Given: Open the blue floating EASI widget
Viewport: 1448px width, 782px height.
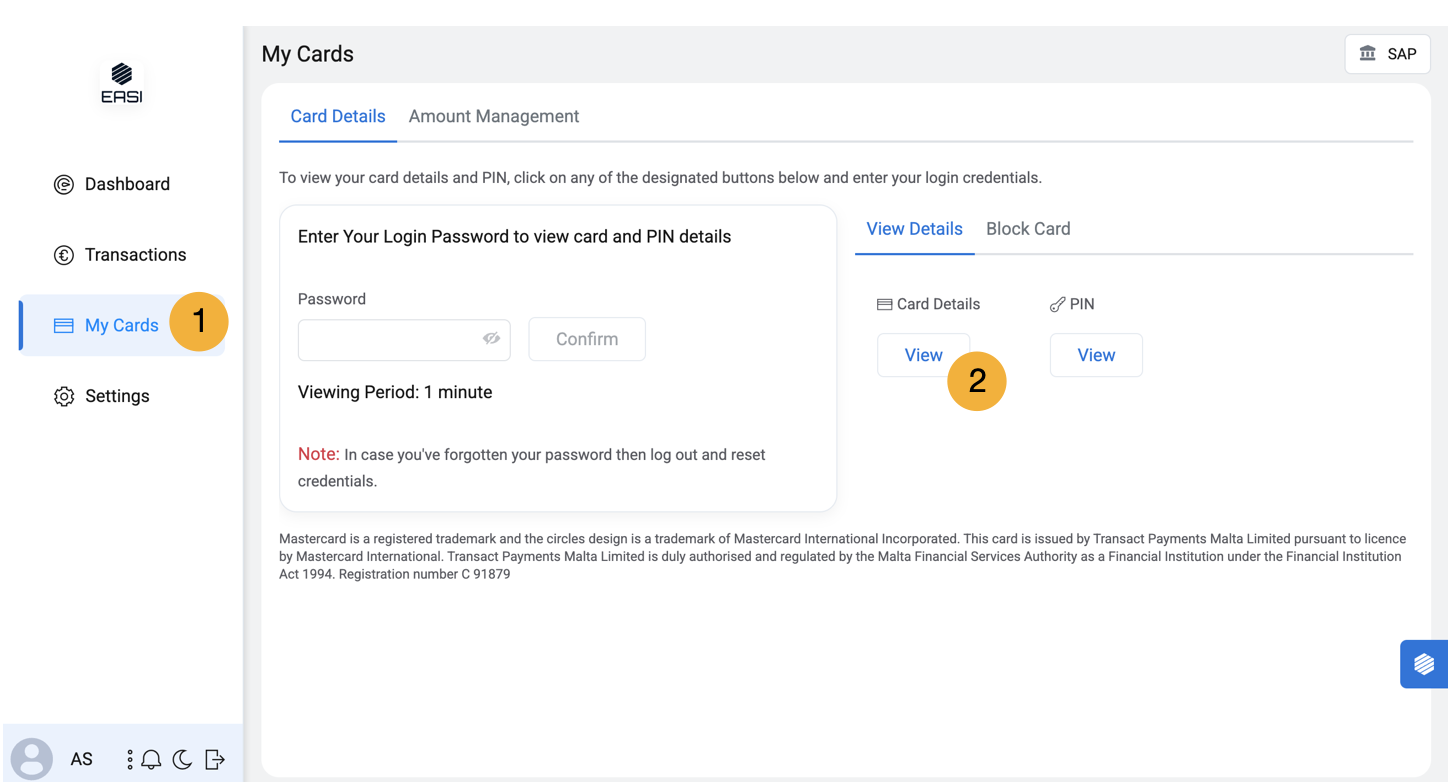Looking at the screenshot, I should coord(1424,664).
